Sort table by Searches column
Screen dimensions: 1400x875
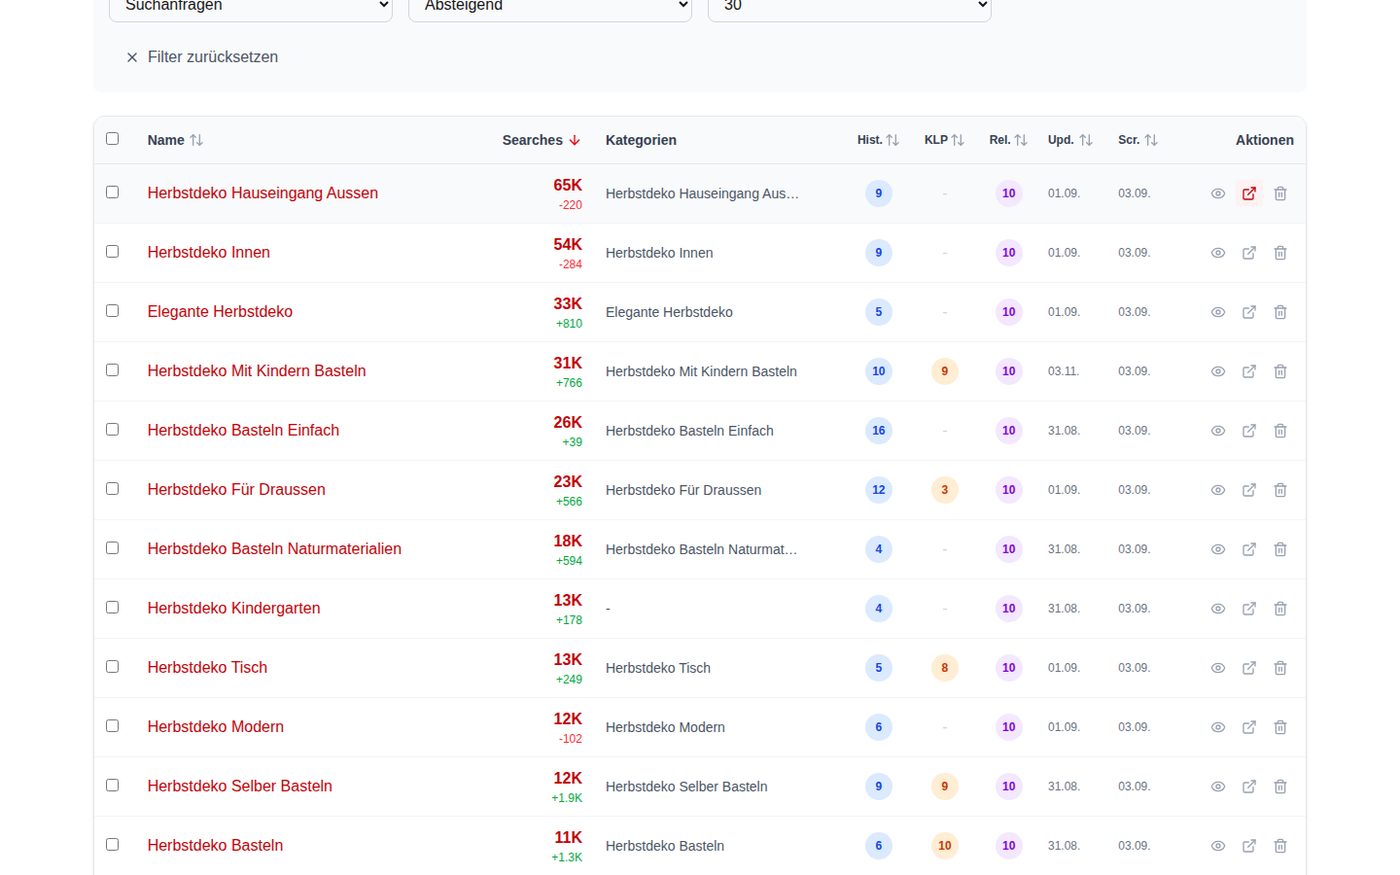541,140
